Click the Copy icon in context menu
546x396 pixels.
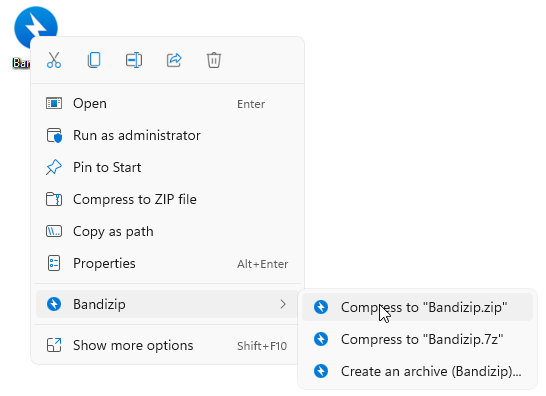(x=94, y=60)
